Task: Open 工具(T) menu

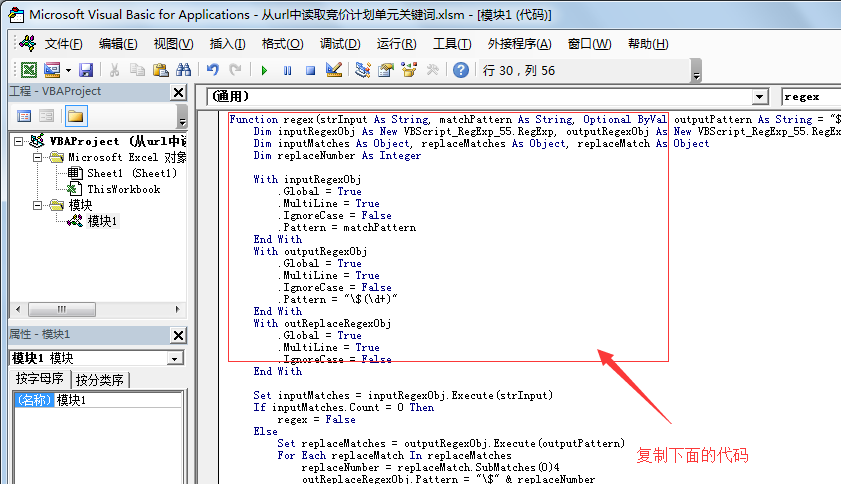Action: click(x=452, y=44)
